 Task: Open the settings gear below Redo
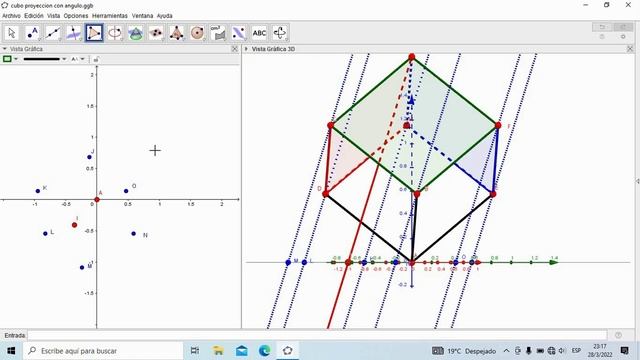pyautogui.click(x=623, y=37)
